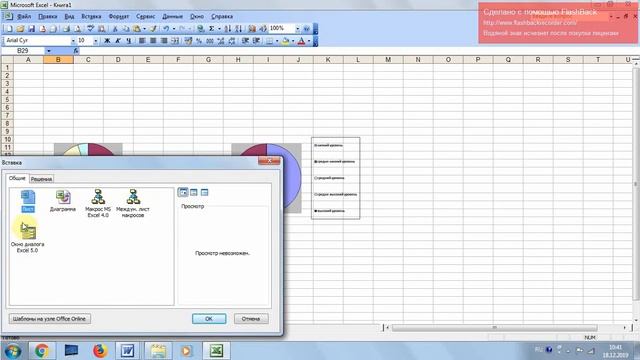Activate the Format Painter brush
640x360 pixels.
point(153,29)
